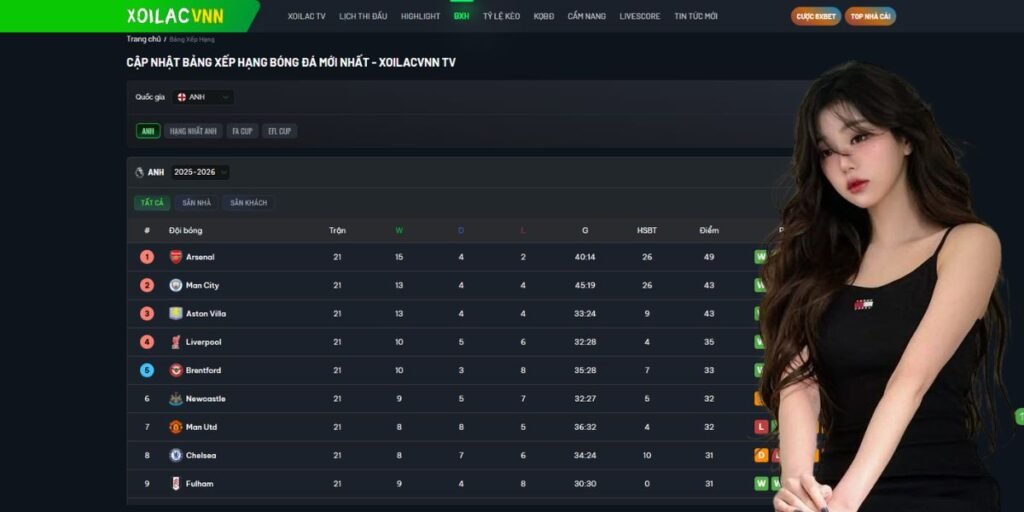Viewport: 1024px width, 512px height.
Task: Click the Brentford team badge
Action: (176, 370)
